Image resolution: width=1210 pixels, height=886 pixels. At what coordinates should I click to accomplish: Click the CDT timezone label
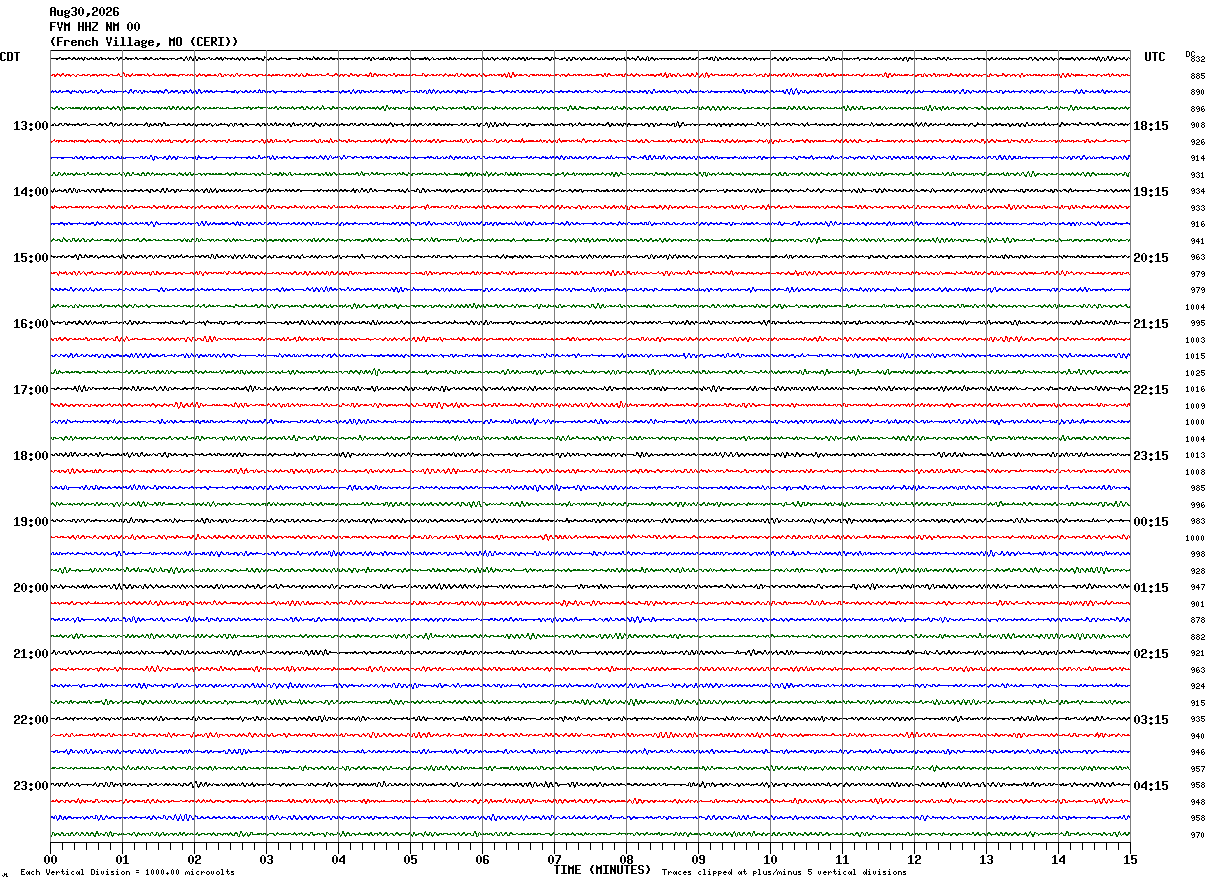pos(10,57)
